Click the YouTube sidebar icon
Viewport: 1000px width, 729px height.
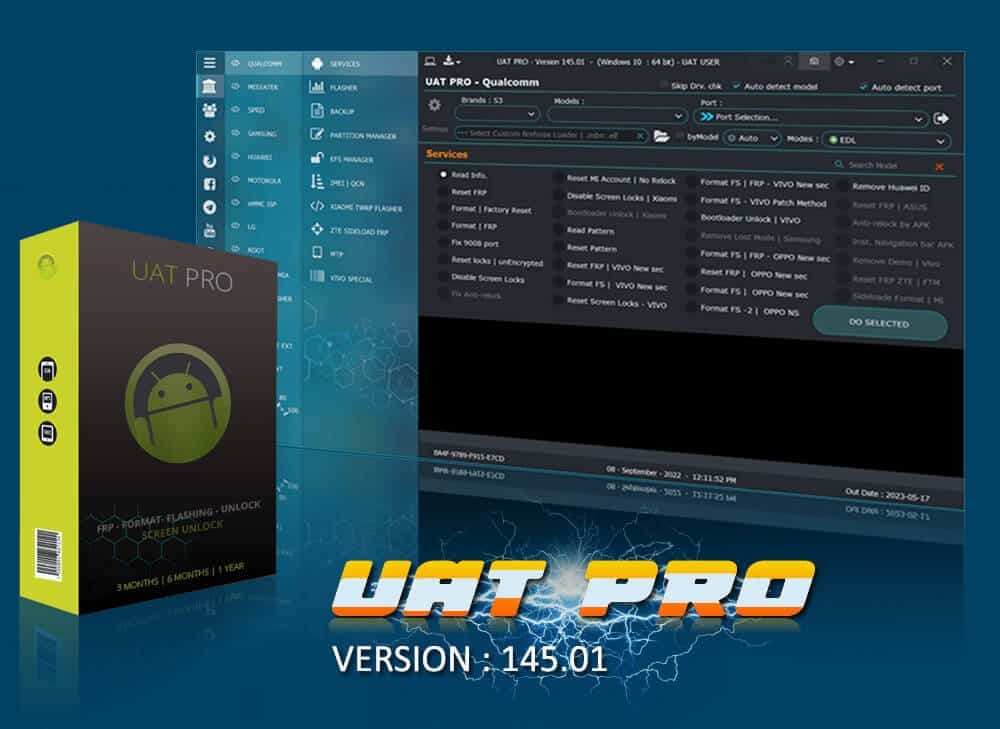(x=209, y=231)
